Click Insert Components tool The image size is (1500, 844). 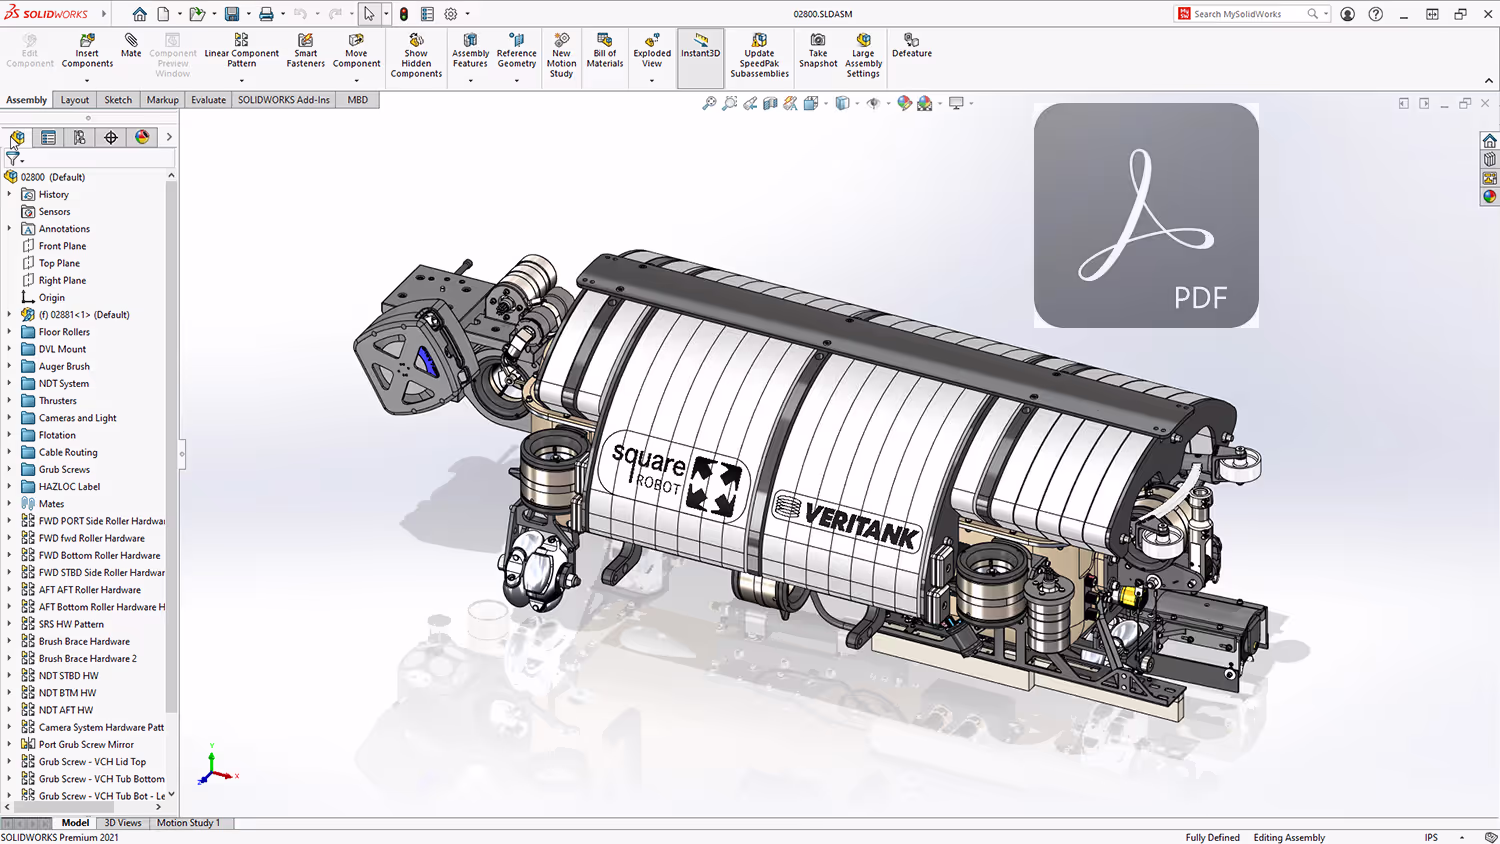[x=87, y=51]
